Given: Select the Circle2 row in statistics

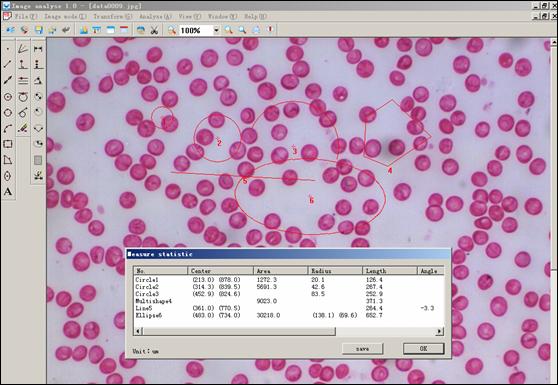Looking at the screenshot, I should 289,287.
